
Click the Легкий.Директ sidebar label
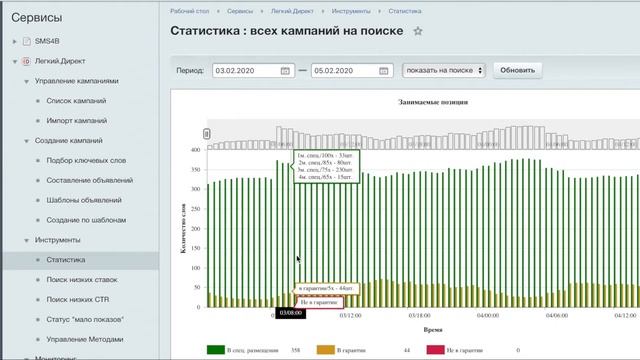click(x=60, y=61)
